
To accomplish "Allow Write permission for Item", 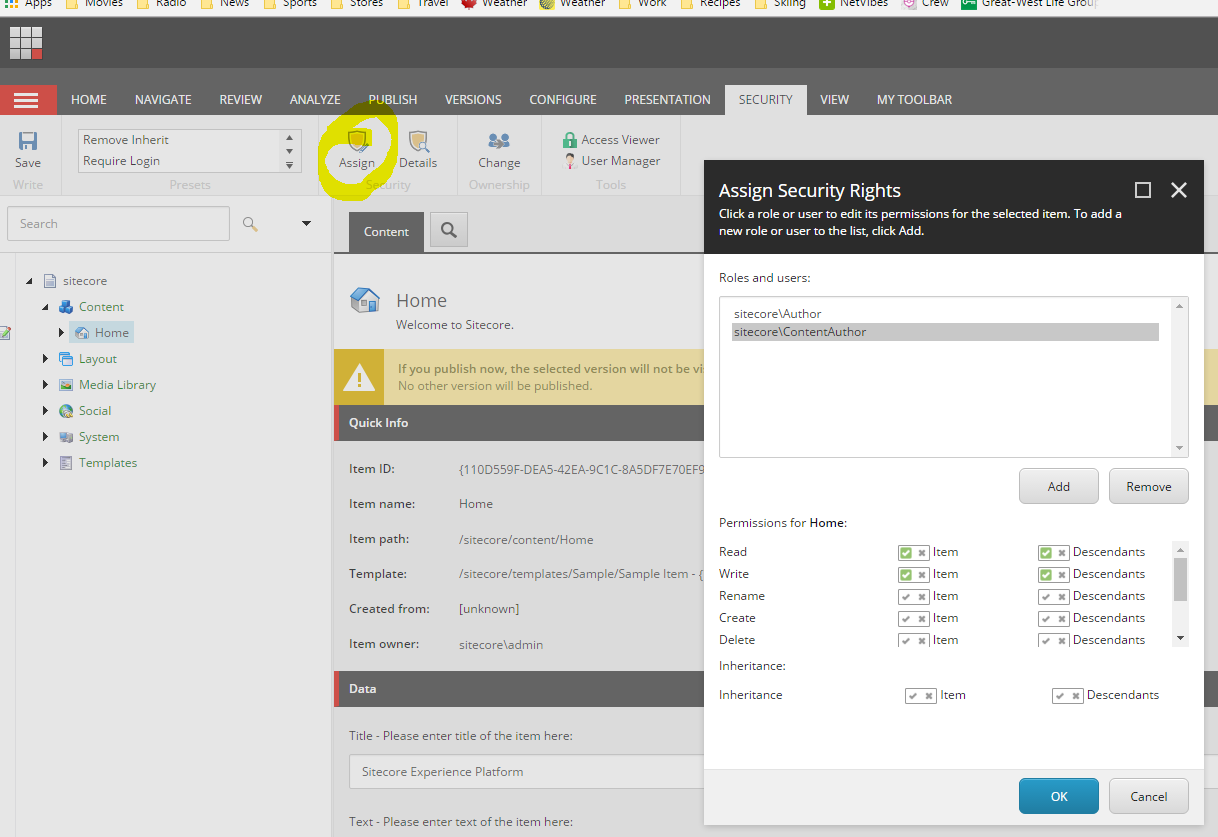I will click(906, 574).
